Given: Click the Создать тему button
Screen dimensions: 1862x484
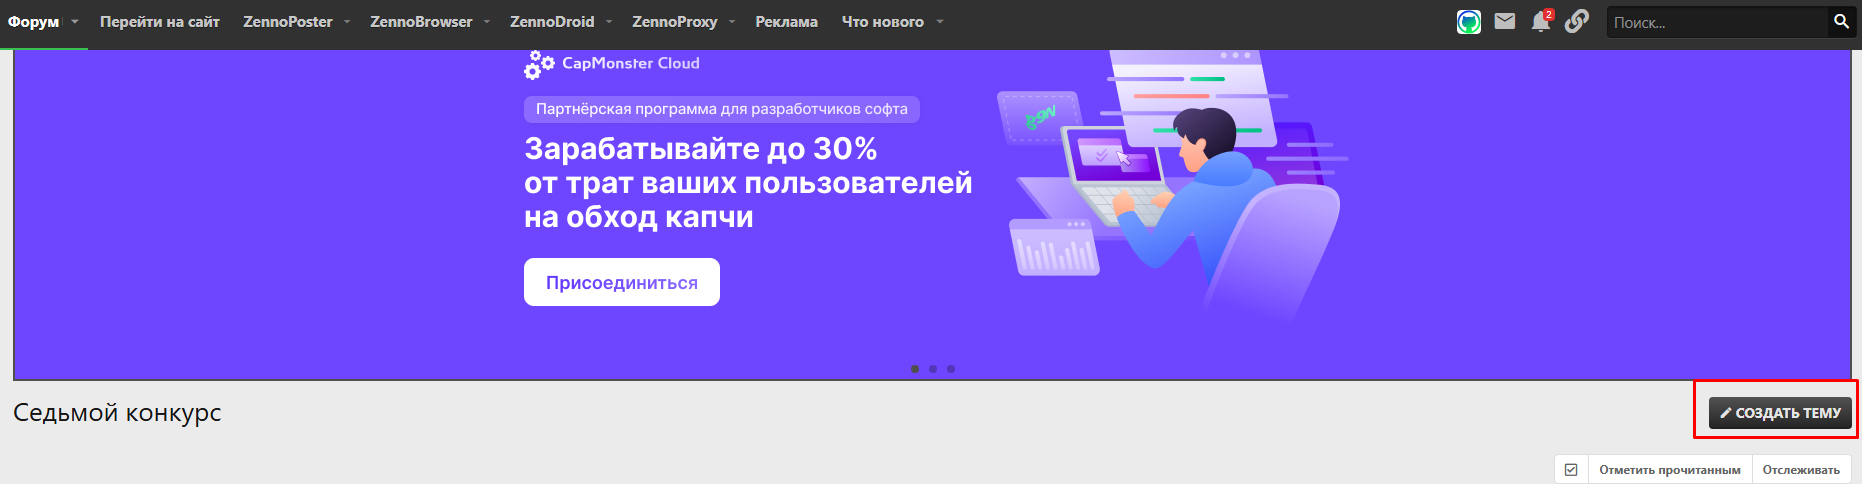Looking at the screenshot, I should point(1780,413).
